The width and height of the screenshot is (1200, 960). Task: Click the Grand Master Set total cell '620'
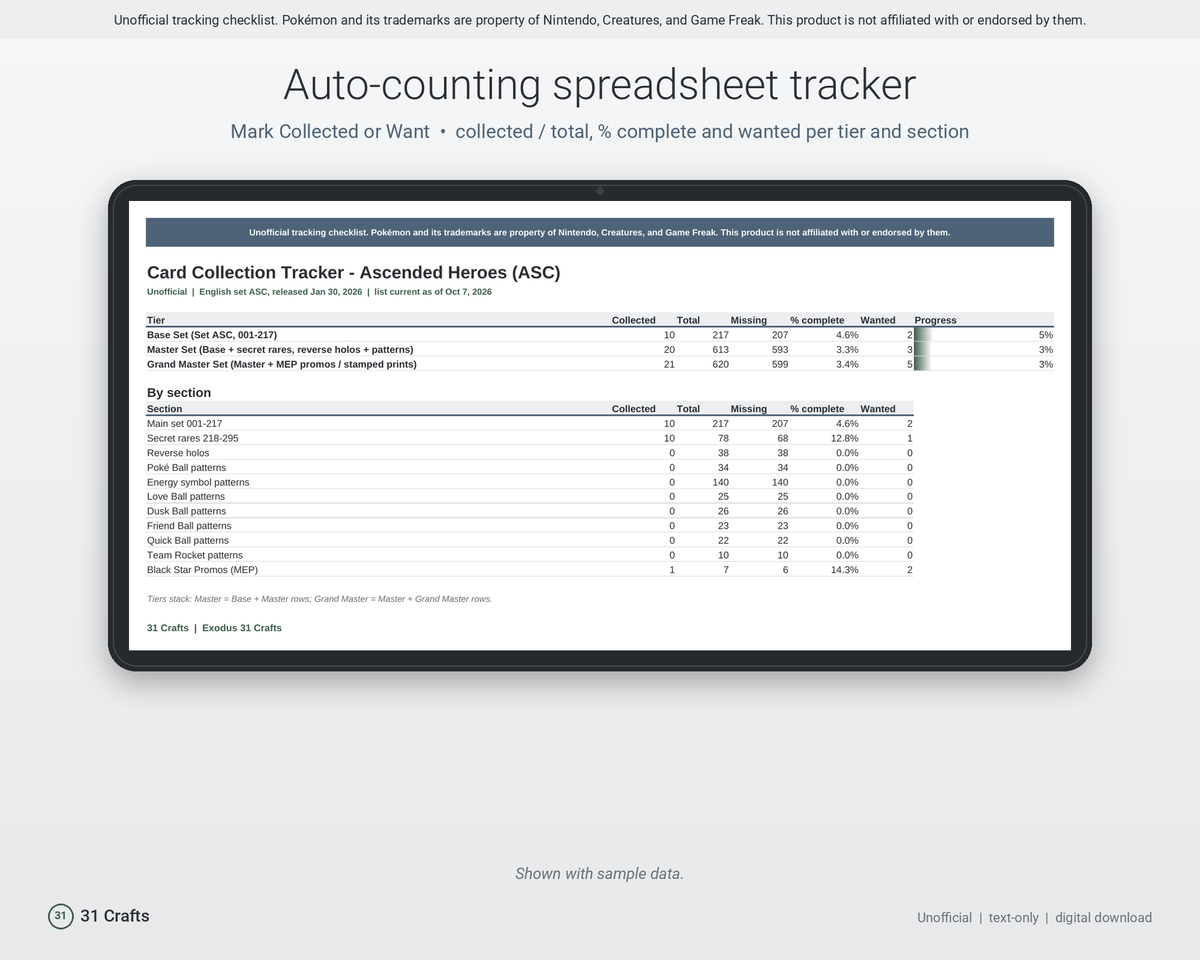720,364
